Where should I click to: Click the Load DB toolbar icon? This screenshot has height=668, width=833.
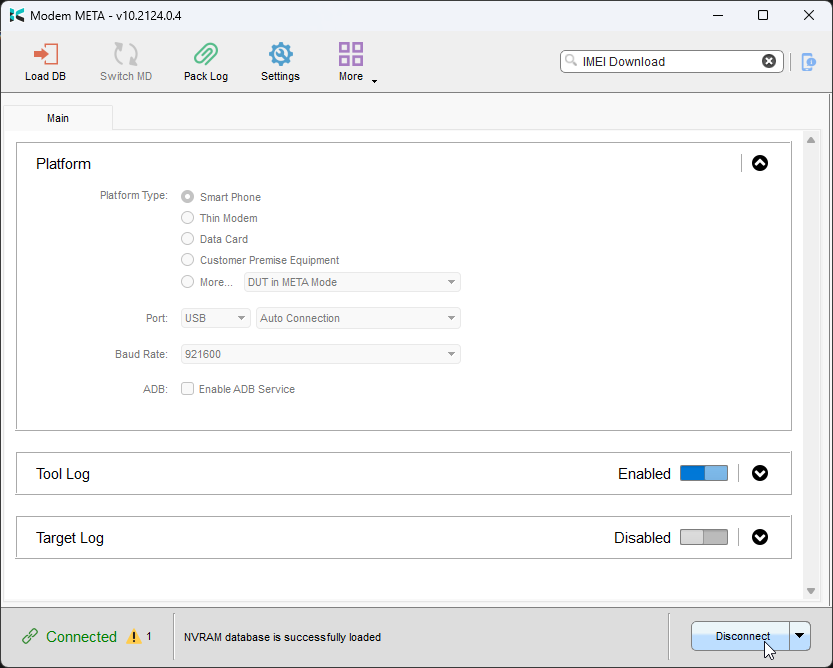point(45,55)
